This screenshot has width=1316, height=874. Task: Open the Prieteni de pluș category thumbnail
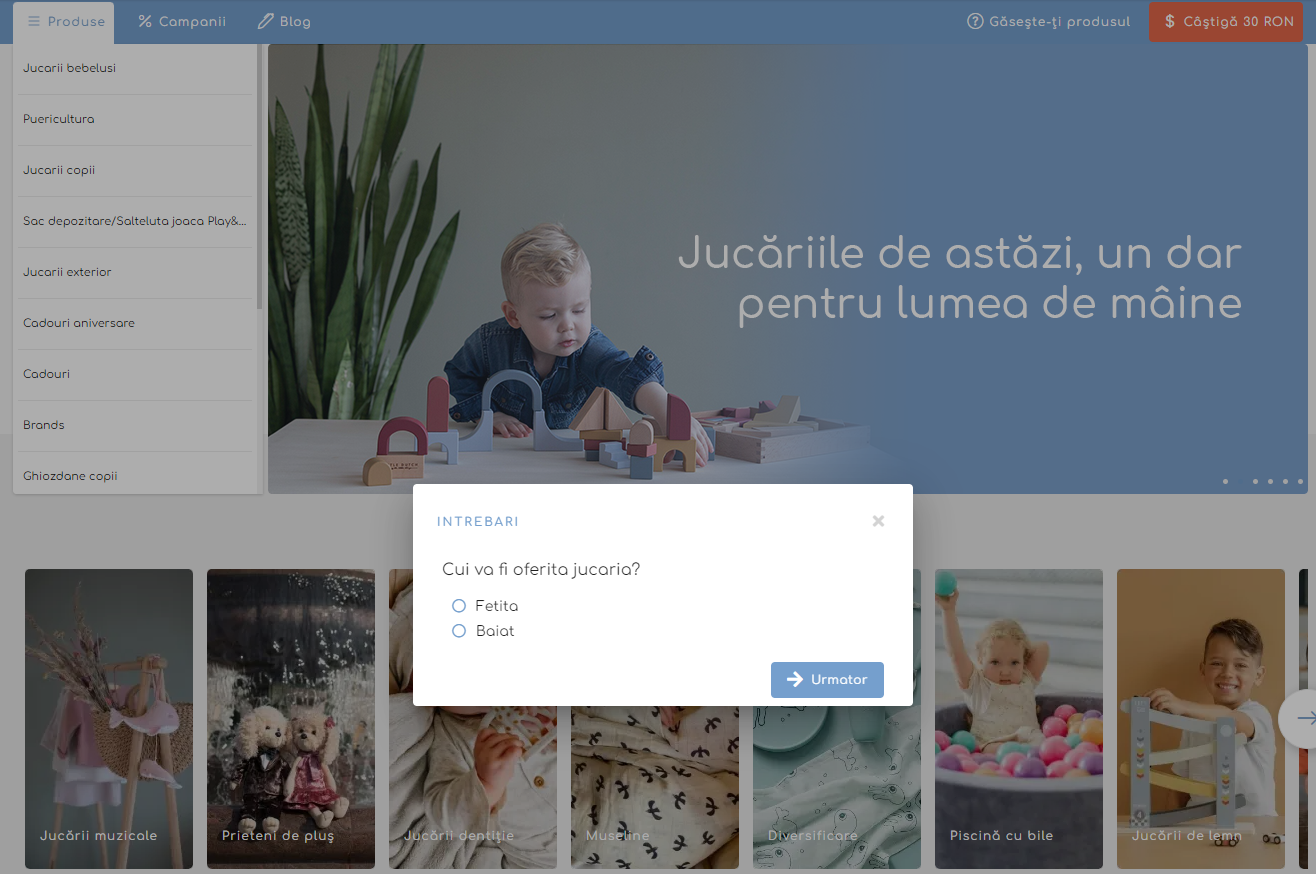coord(290,718)
